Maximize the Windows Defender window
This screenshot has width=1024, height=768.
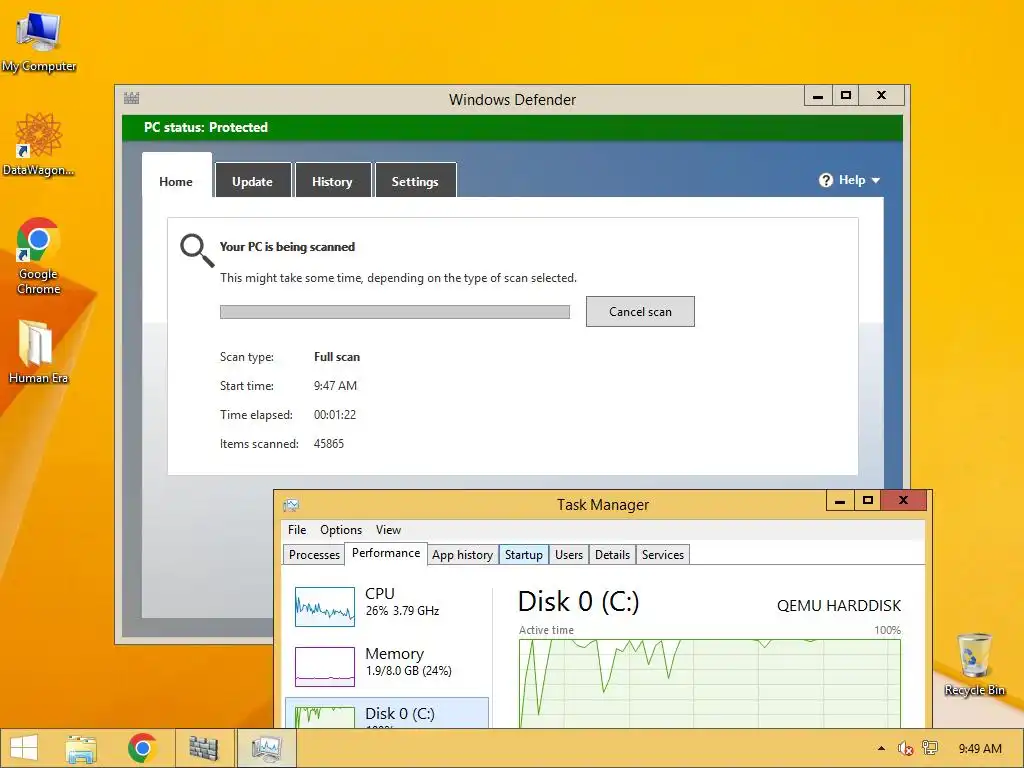click(846, 95)
